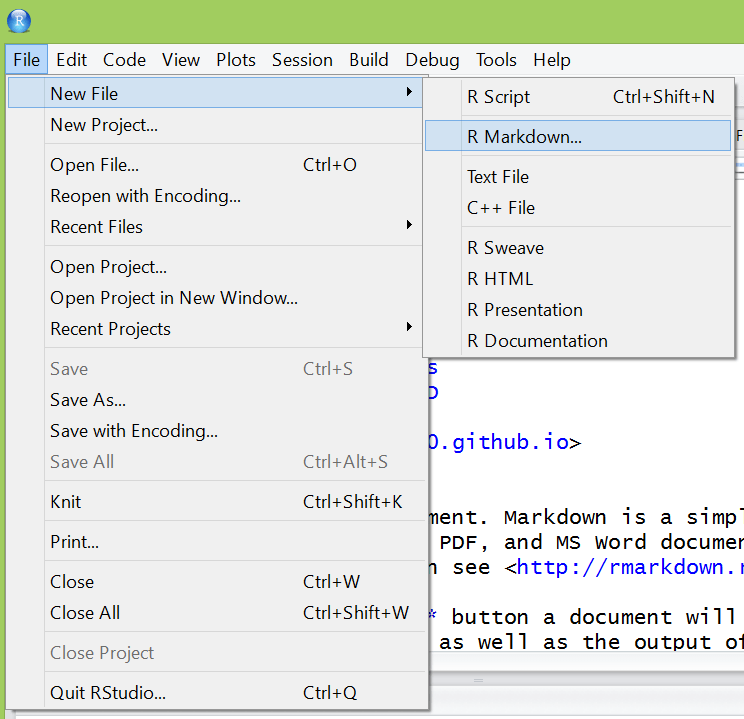The width and height of the screenshot is (744, 719).
Task: Click Knit in the File menu
Action: point(215,502)
